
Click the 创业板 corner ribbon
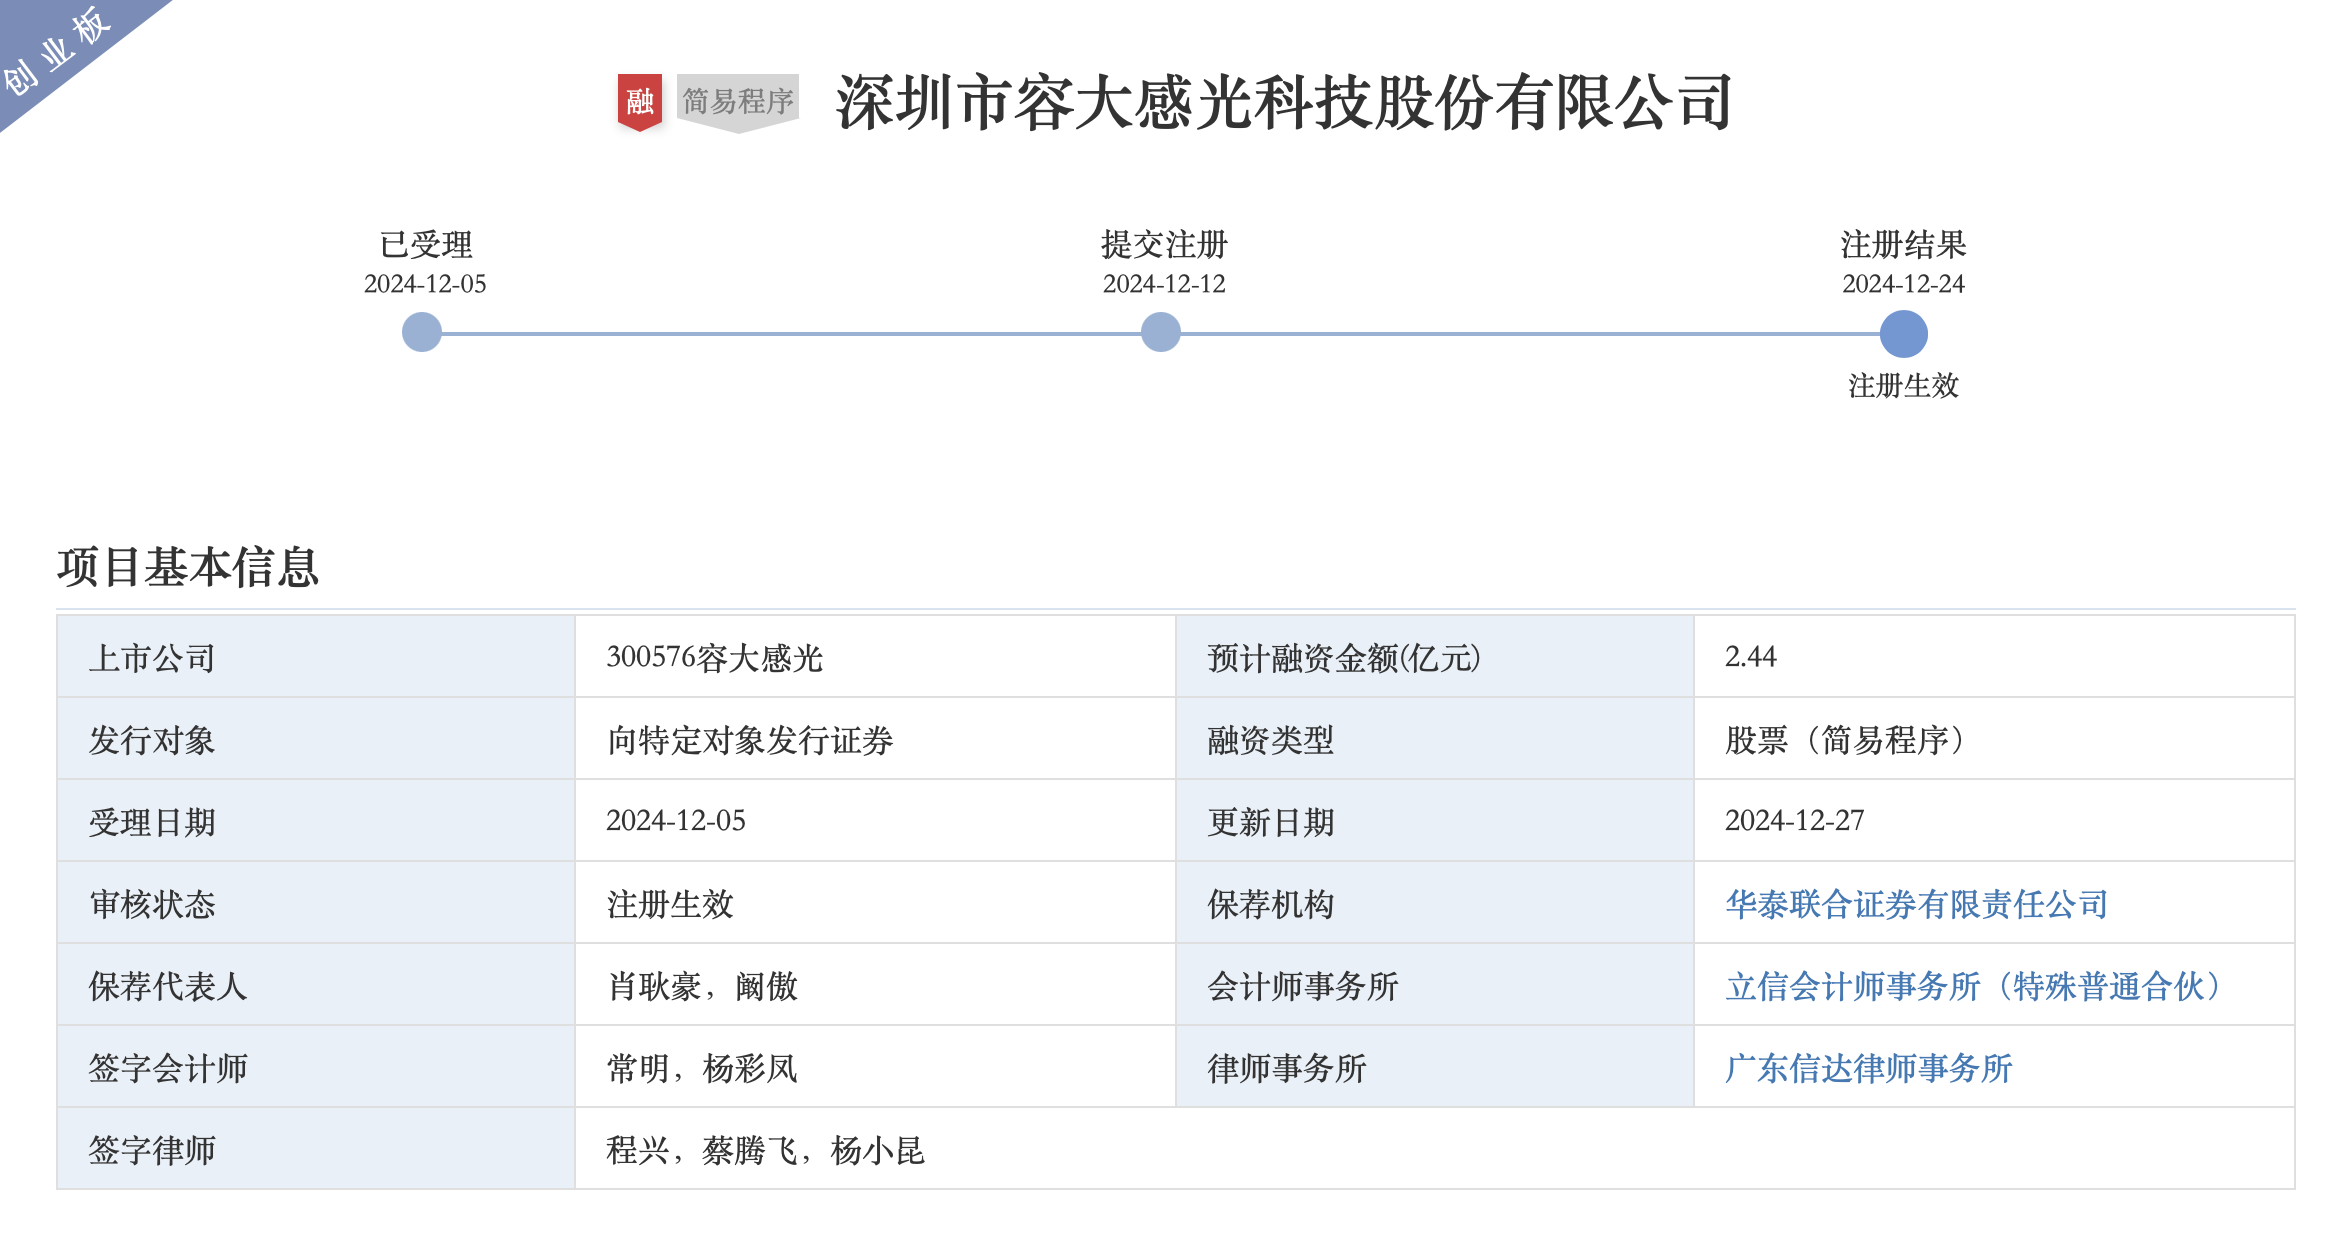tap(60, 50)
